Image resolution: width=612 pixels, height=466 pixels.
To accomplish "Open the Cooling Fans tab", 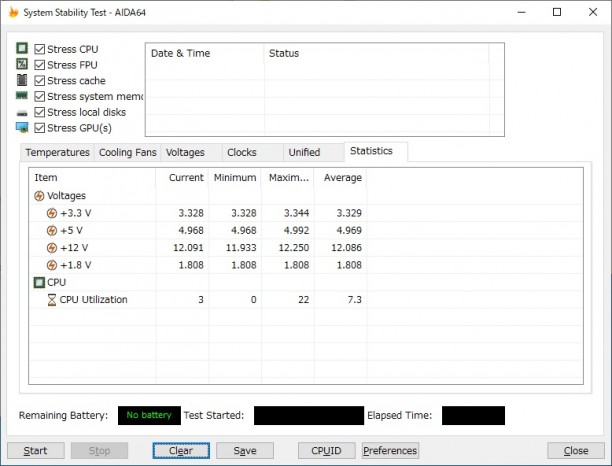I will pyautogui.click(x=127, y=153).
